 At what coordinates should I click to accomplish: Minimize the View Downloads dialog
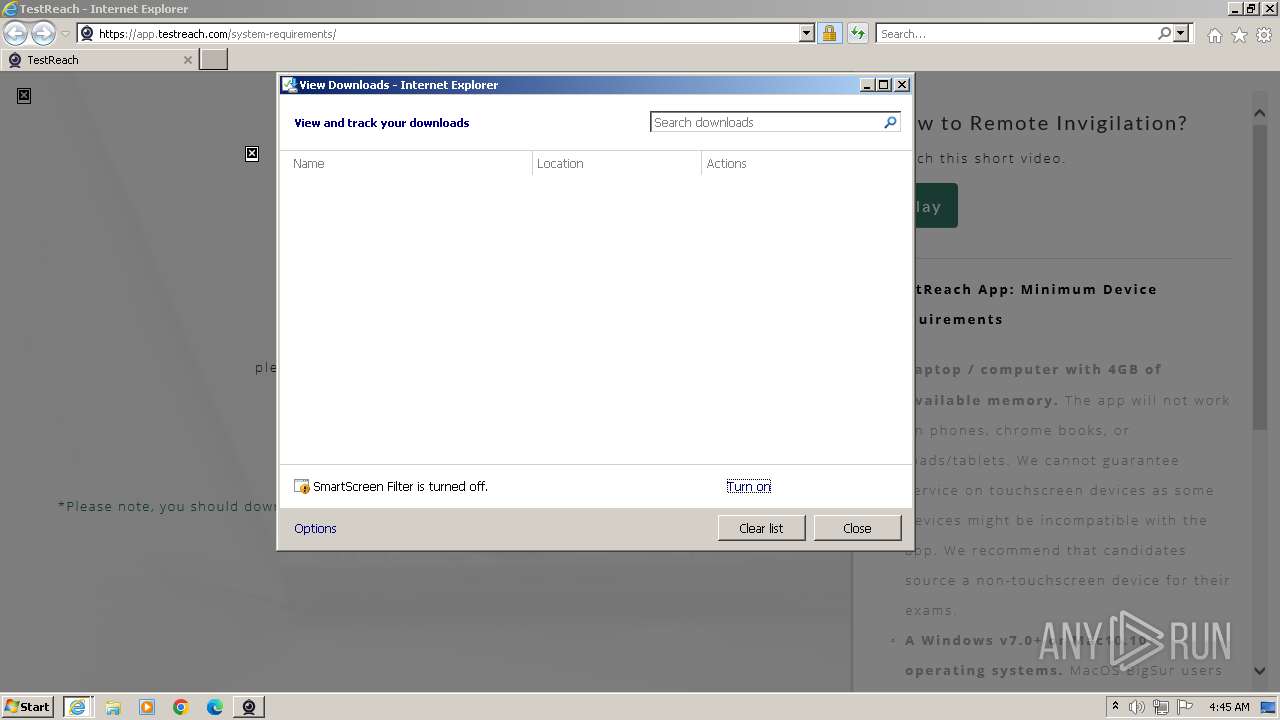point(868,85)
